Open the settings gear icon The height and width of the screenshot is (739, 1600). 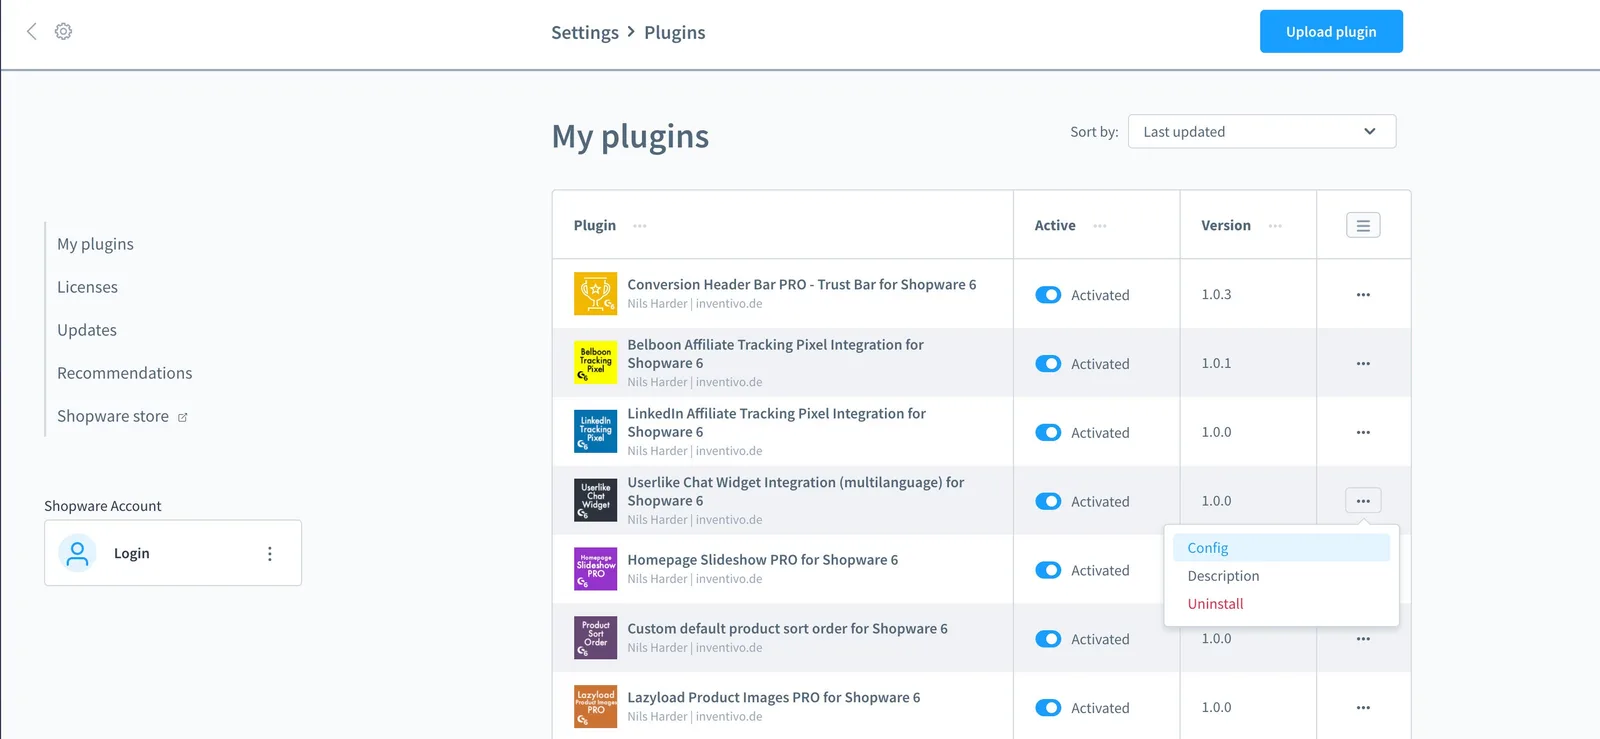tap(63, 31)
